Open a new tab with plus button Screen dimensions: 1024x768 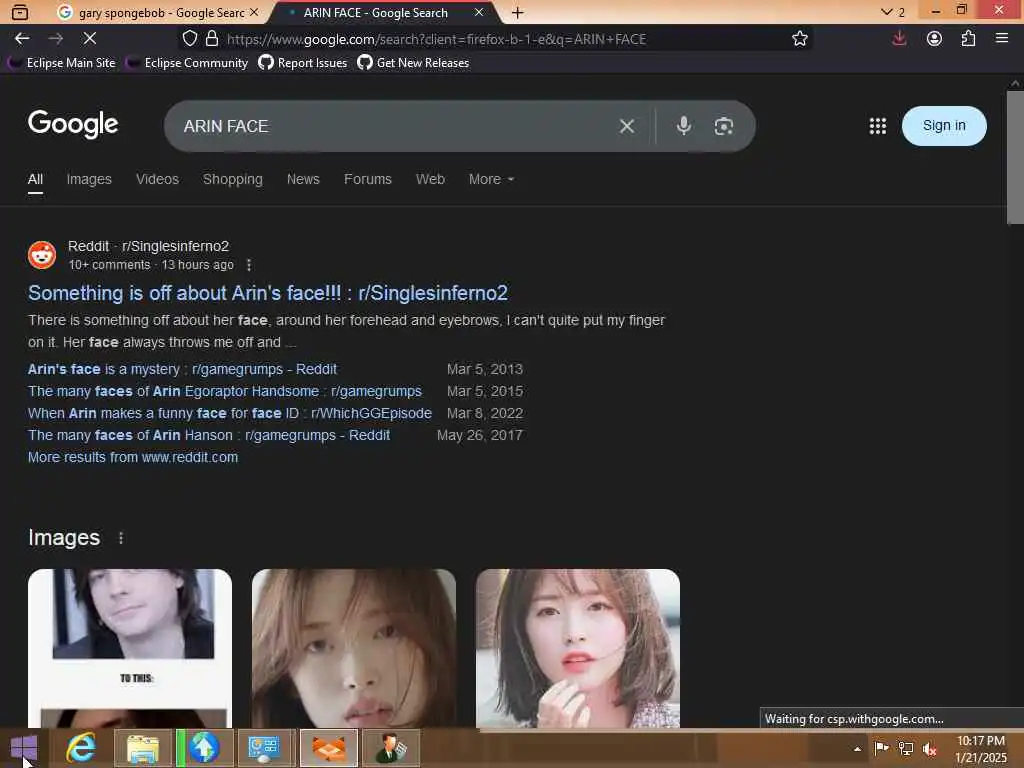[517, 12]
